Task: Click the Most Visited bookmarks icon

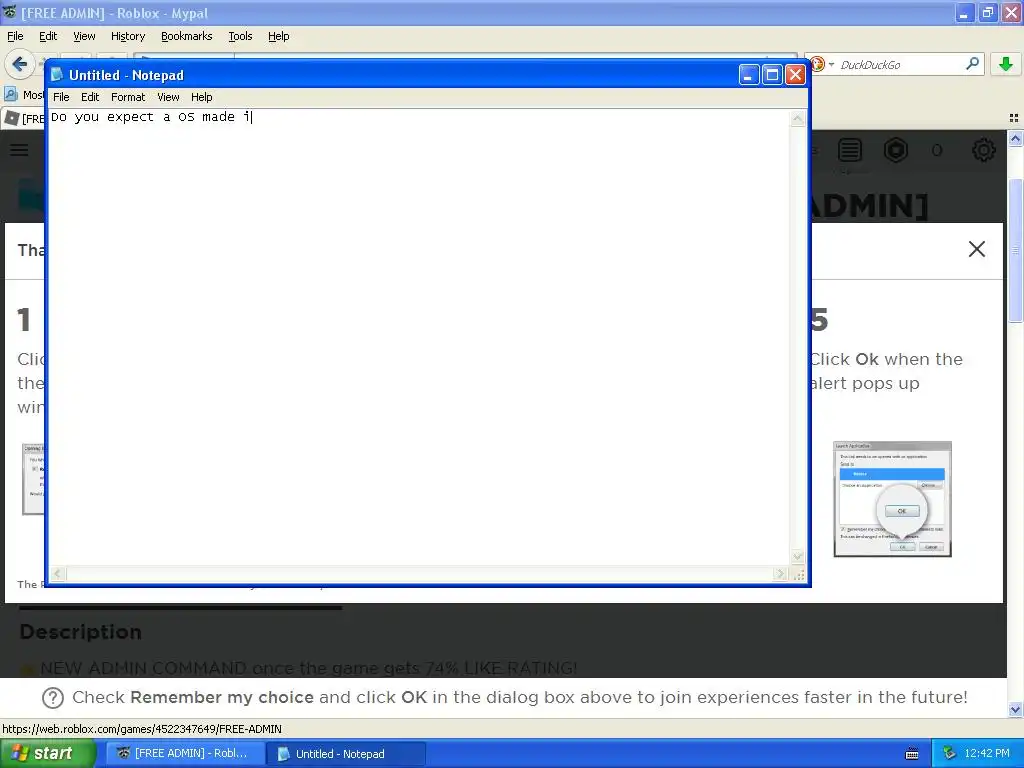Action: coord(11,95)
